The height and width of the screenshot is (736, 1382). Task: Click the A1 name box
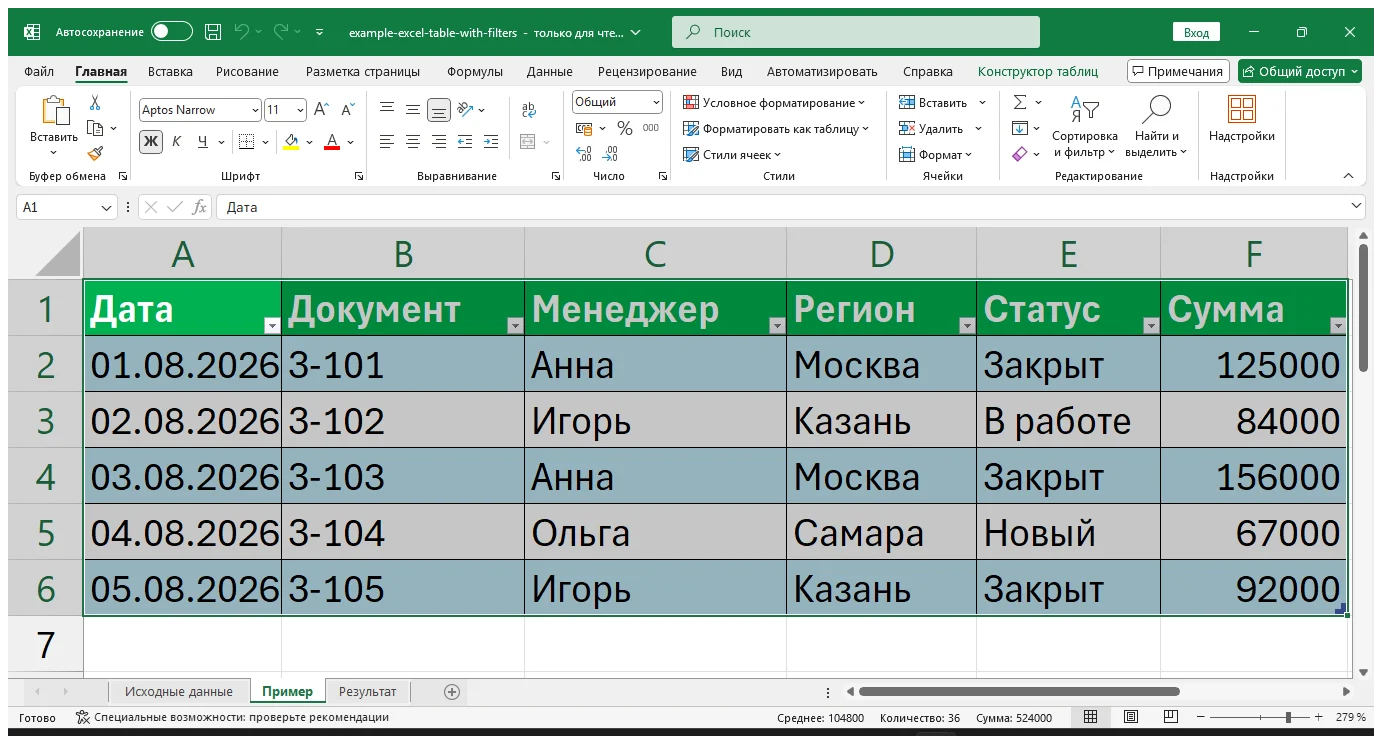pyautogui.click(x=67, y=207)
